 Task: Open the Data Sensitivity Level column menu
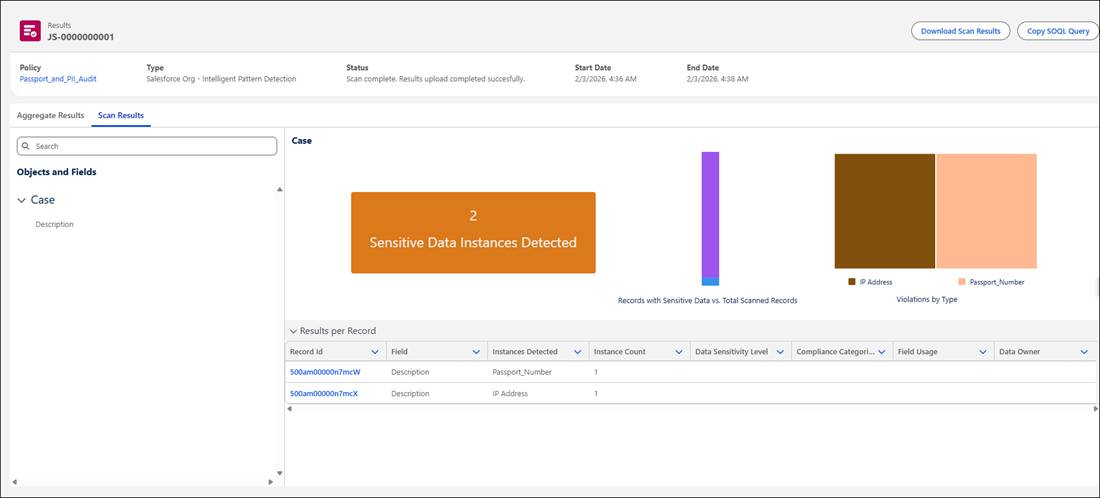click(x=779, y=352)
